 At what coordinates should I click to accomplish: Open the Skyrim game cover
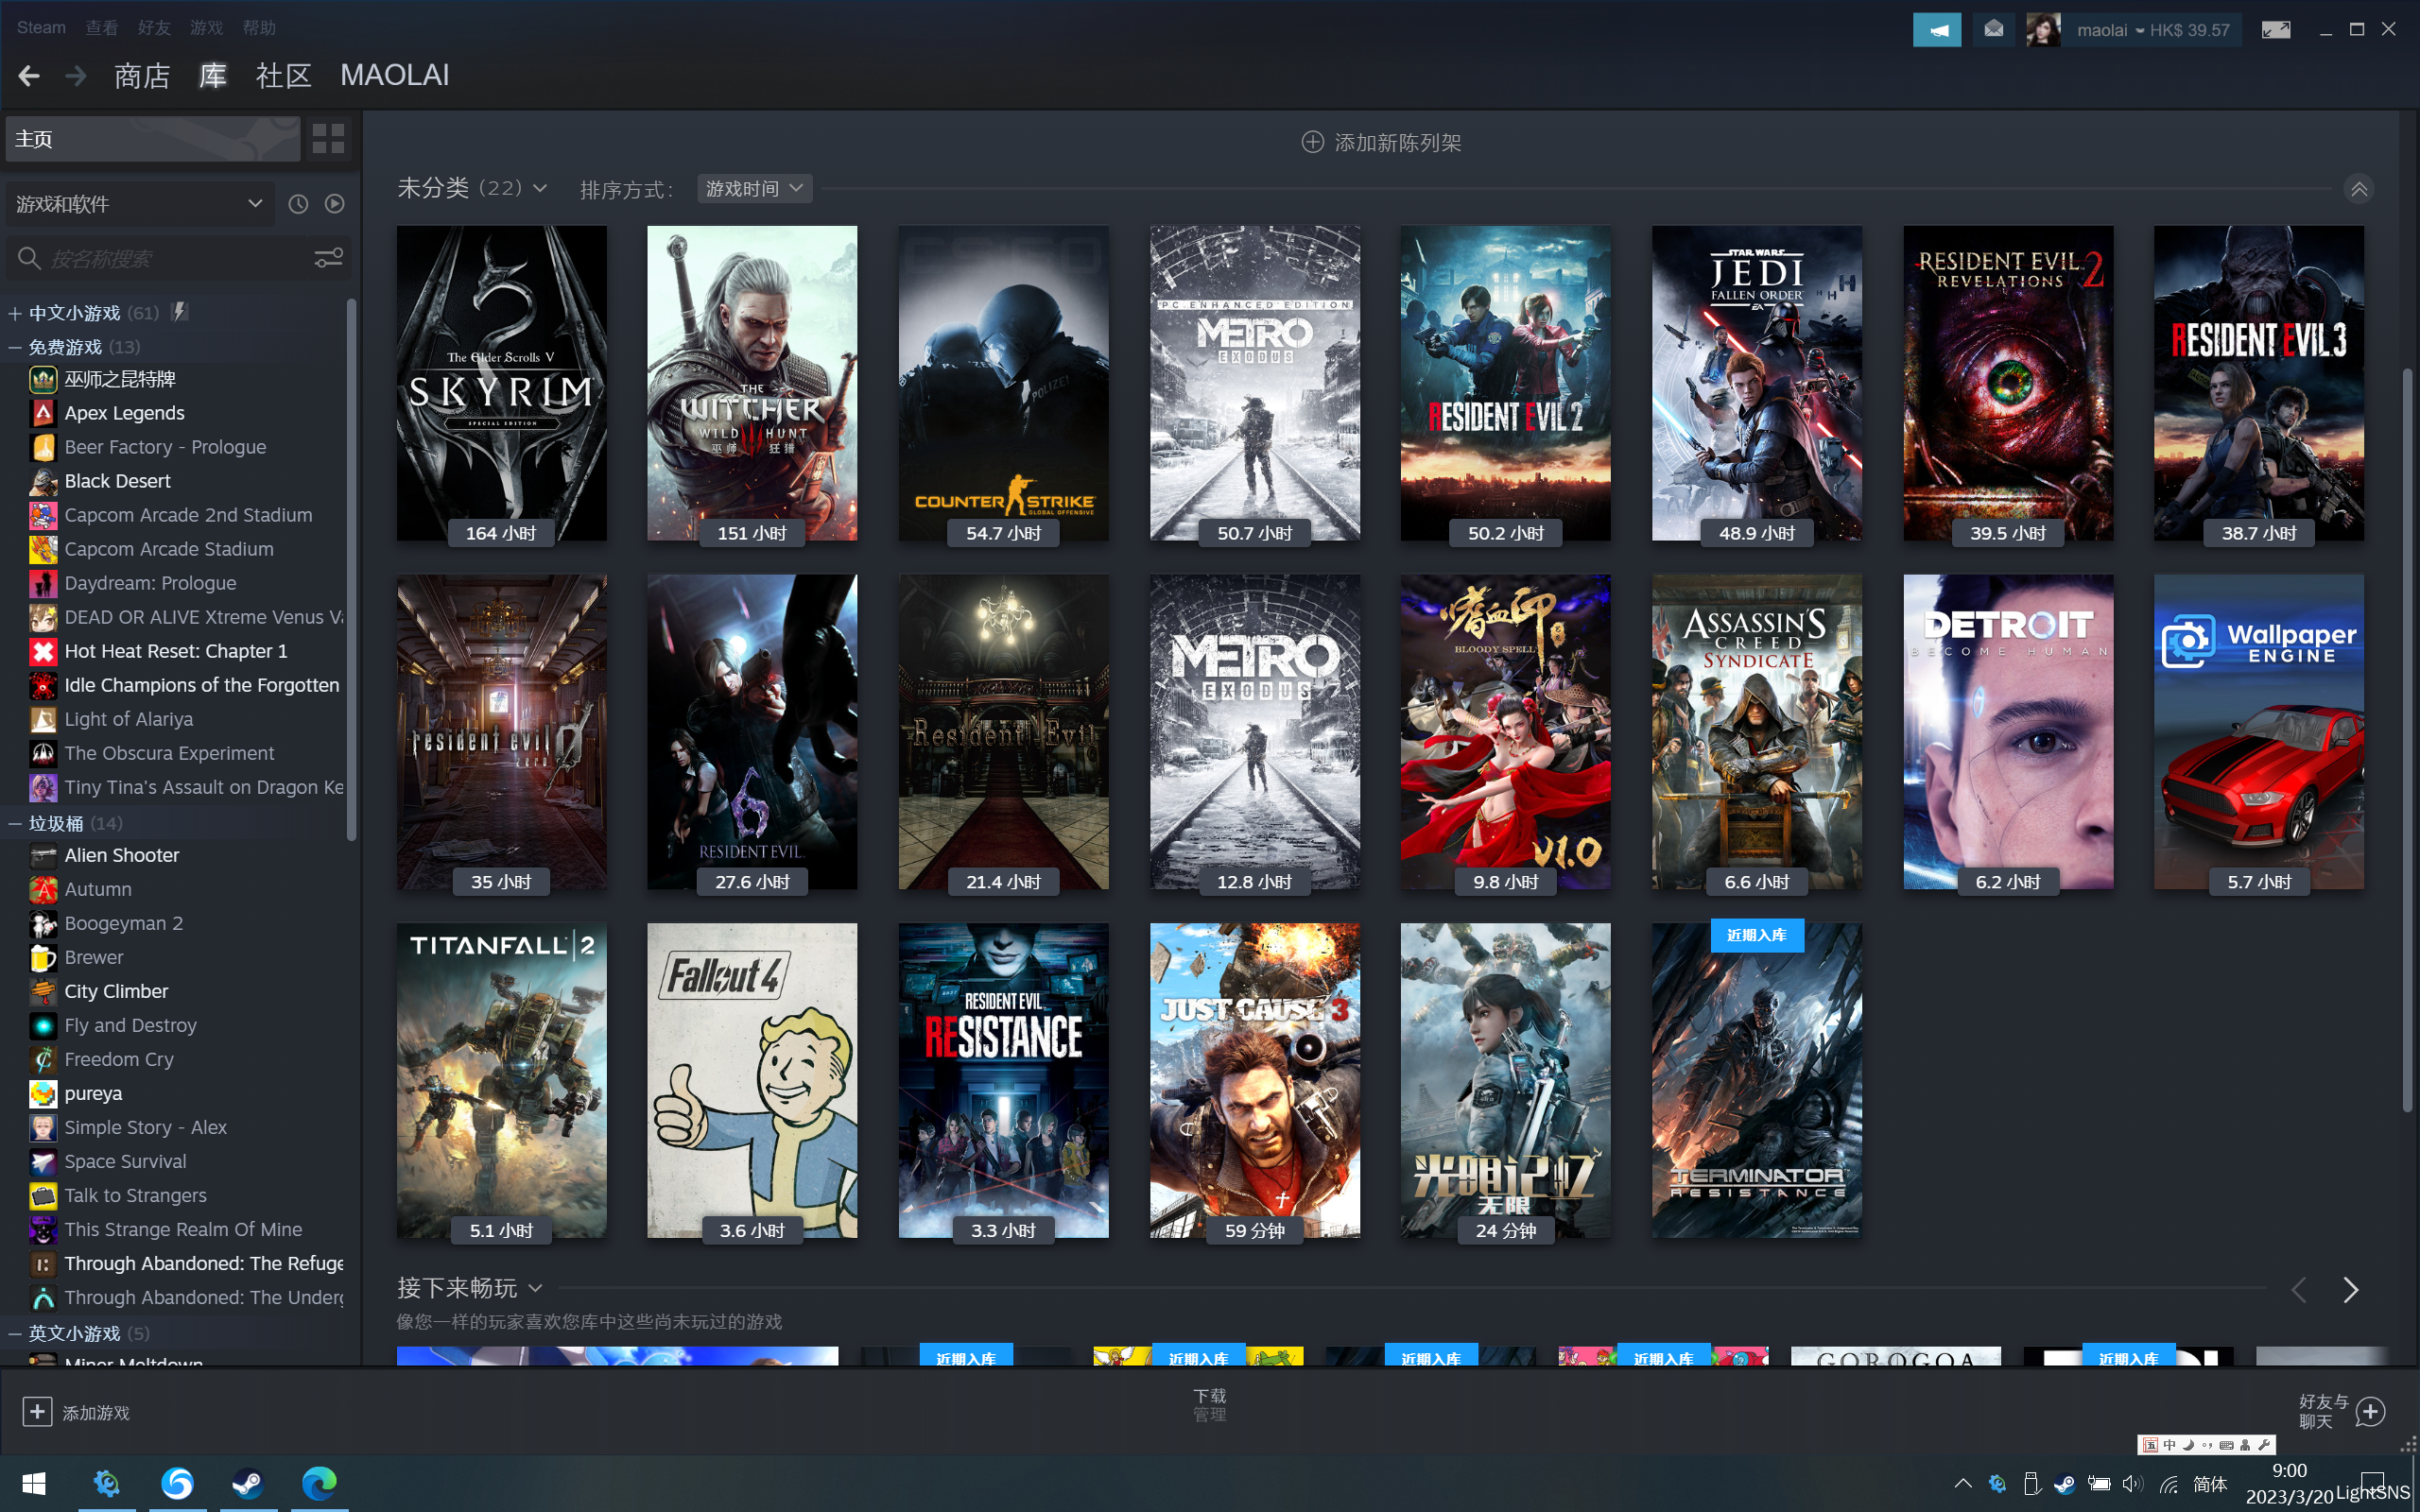[x=501, y=384]
